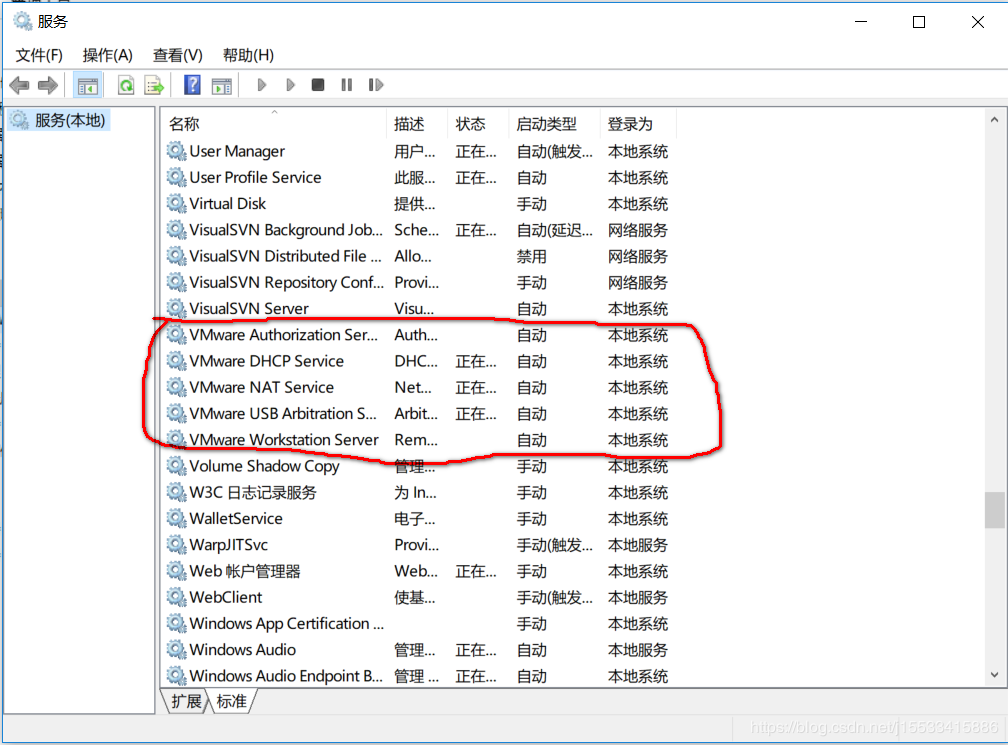The width and height of the screenshot is (1008, 746).
Task: Click the Pause service button
Action: (x=345, y=85)
